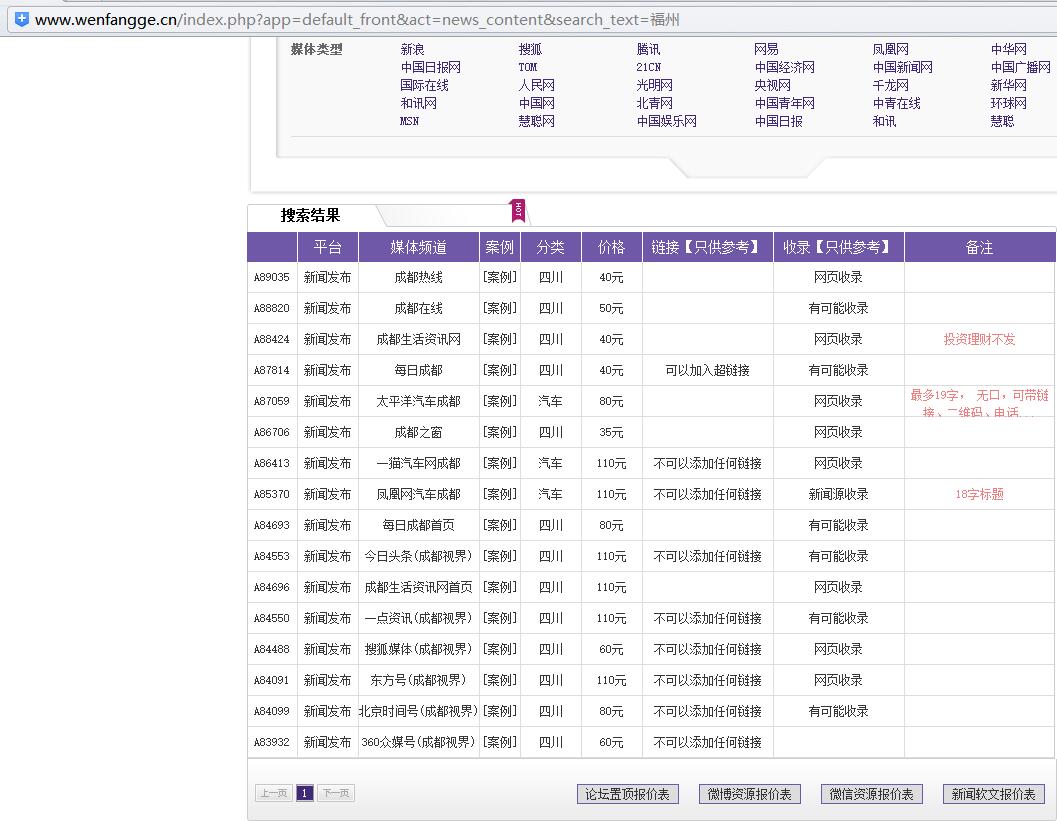Open the 微博资源报价表 button

click(x=750, y=794)
